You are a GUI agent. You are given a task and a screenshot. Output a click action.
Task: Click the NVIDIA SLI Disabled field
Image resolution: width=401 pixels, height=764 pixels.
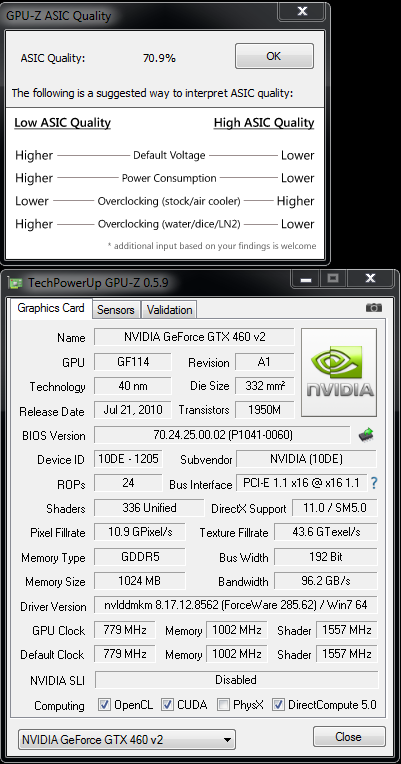click(236, 680)
